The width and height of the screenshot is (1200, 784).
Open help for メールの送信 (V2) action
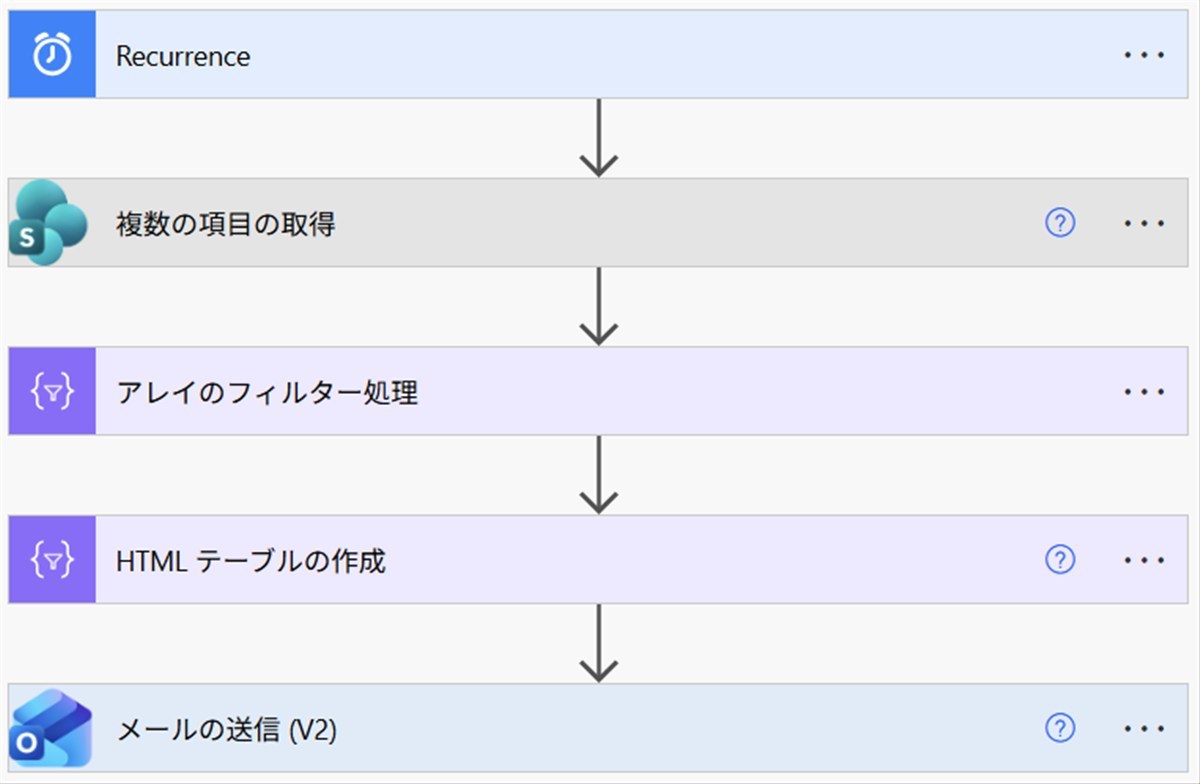click(1059, 728)
